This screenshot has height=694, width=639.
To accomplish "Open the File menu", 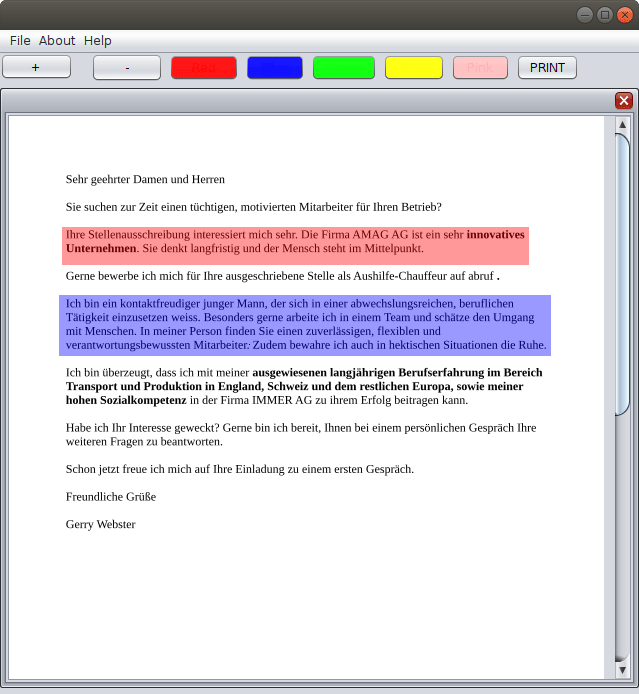I will pyautogui.click(x=20, y=41).
